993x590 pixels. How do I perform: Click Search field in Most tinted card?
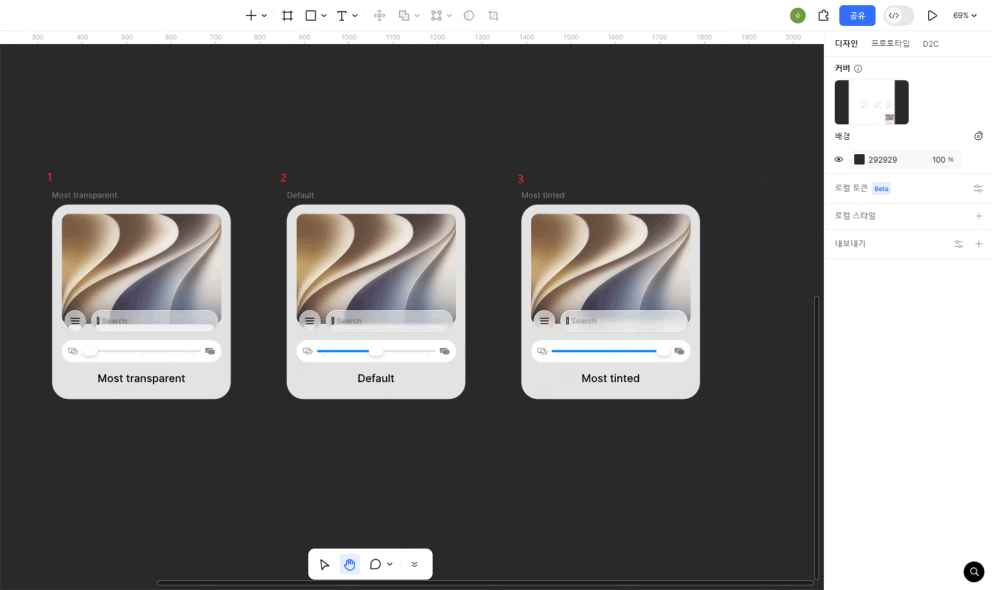(624, 321)
